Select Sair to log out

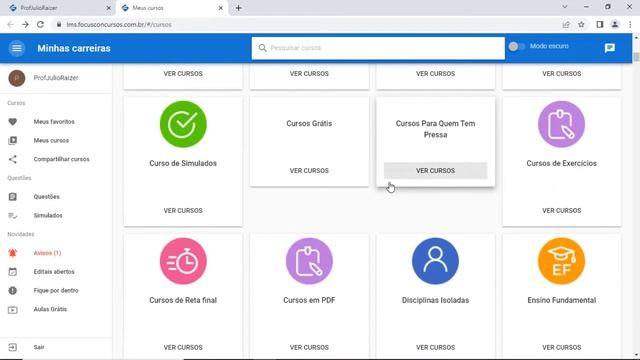[39, 347]
